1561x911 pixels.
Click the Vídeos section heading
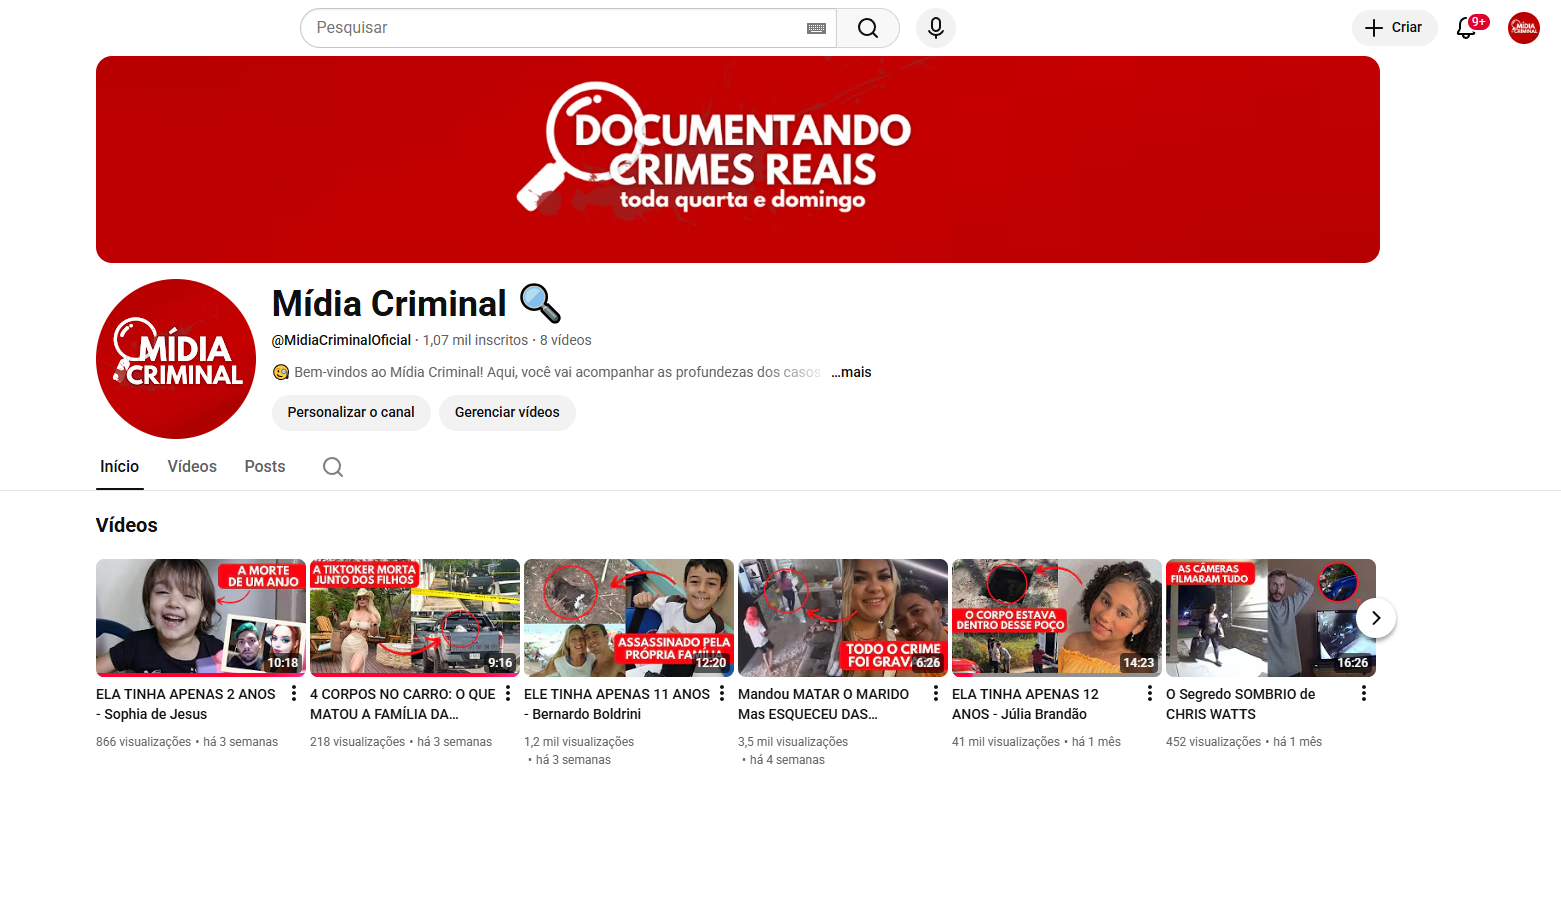(x=127, y=525)
